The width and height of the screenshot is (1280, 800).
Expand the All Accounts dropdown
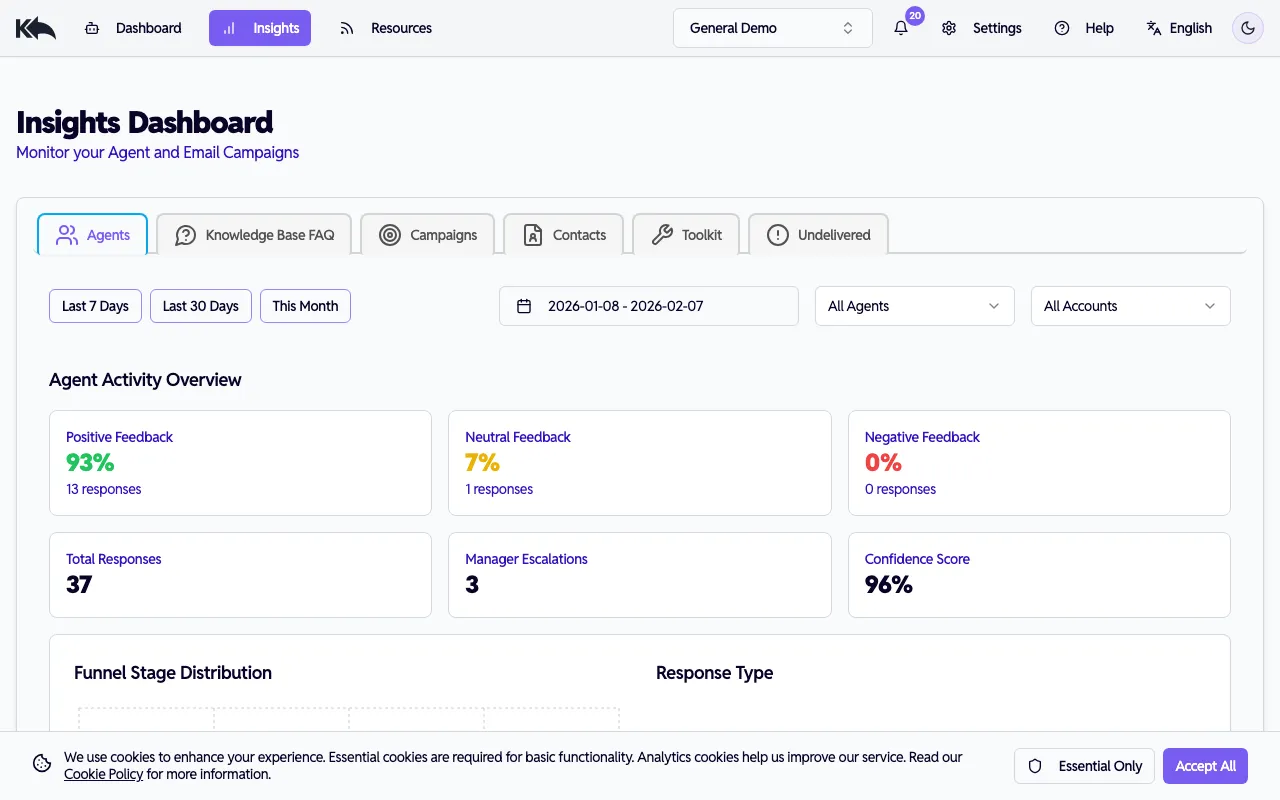(x=1130, y=306)
